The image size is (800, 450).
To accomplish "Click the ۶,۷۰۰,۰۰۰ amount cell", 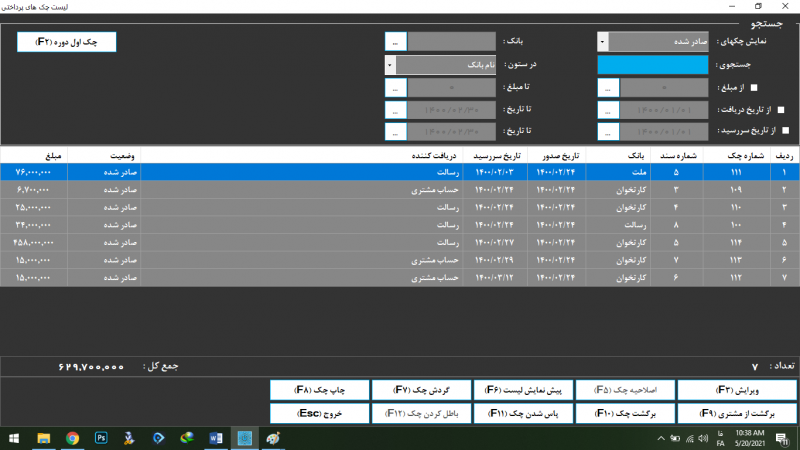I will 34,190.
